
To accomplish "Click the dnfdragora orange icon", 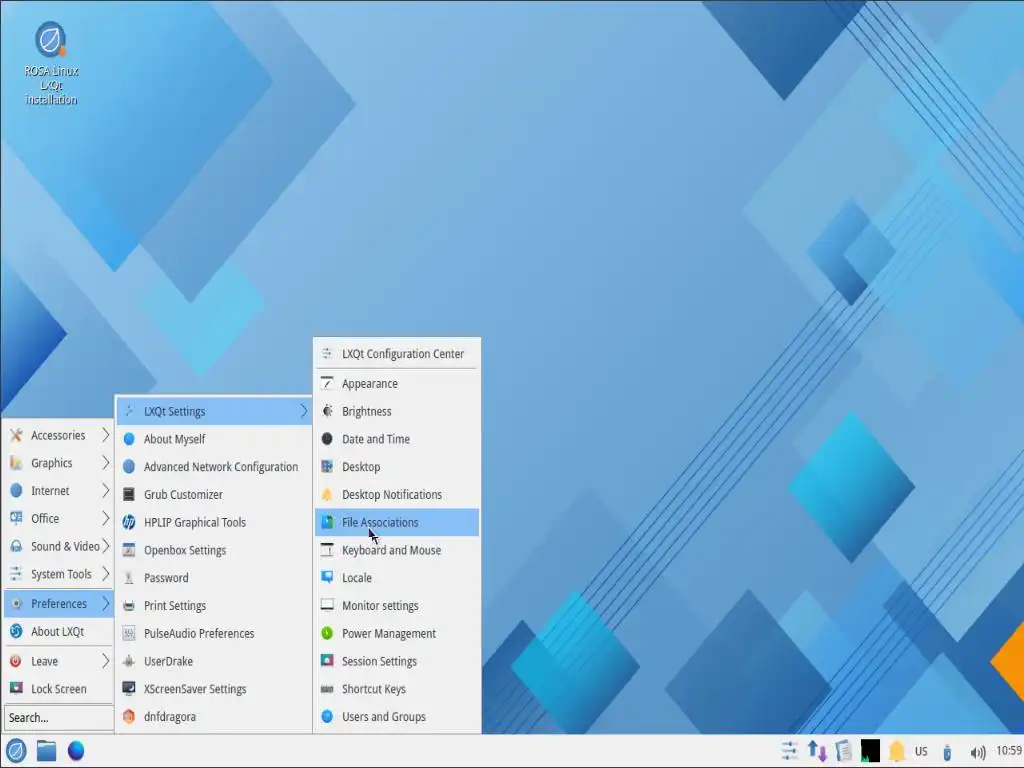I will click(129, 716).
